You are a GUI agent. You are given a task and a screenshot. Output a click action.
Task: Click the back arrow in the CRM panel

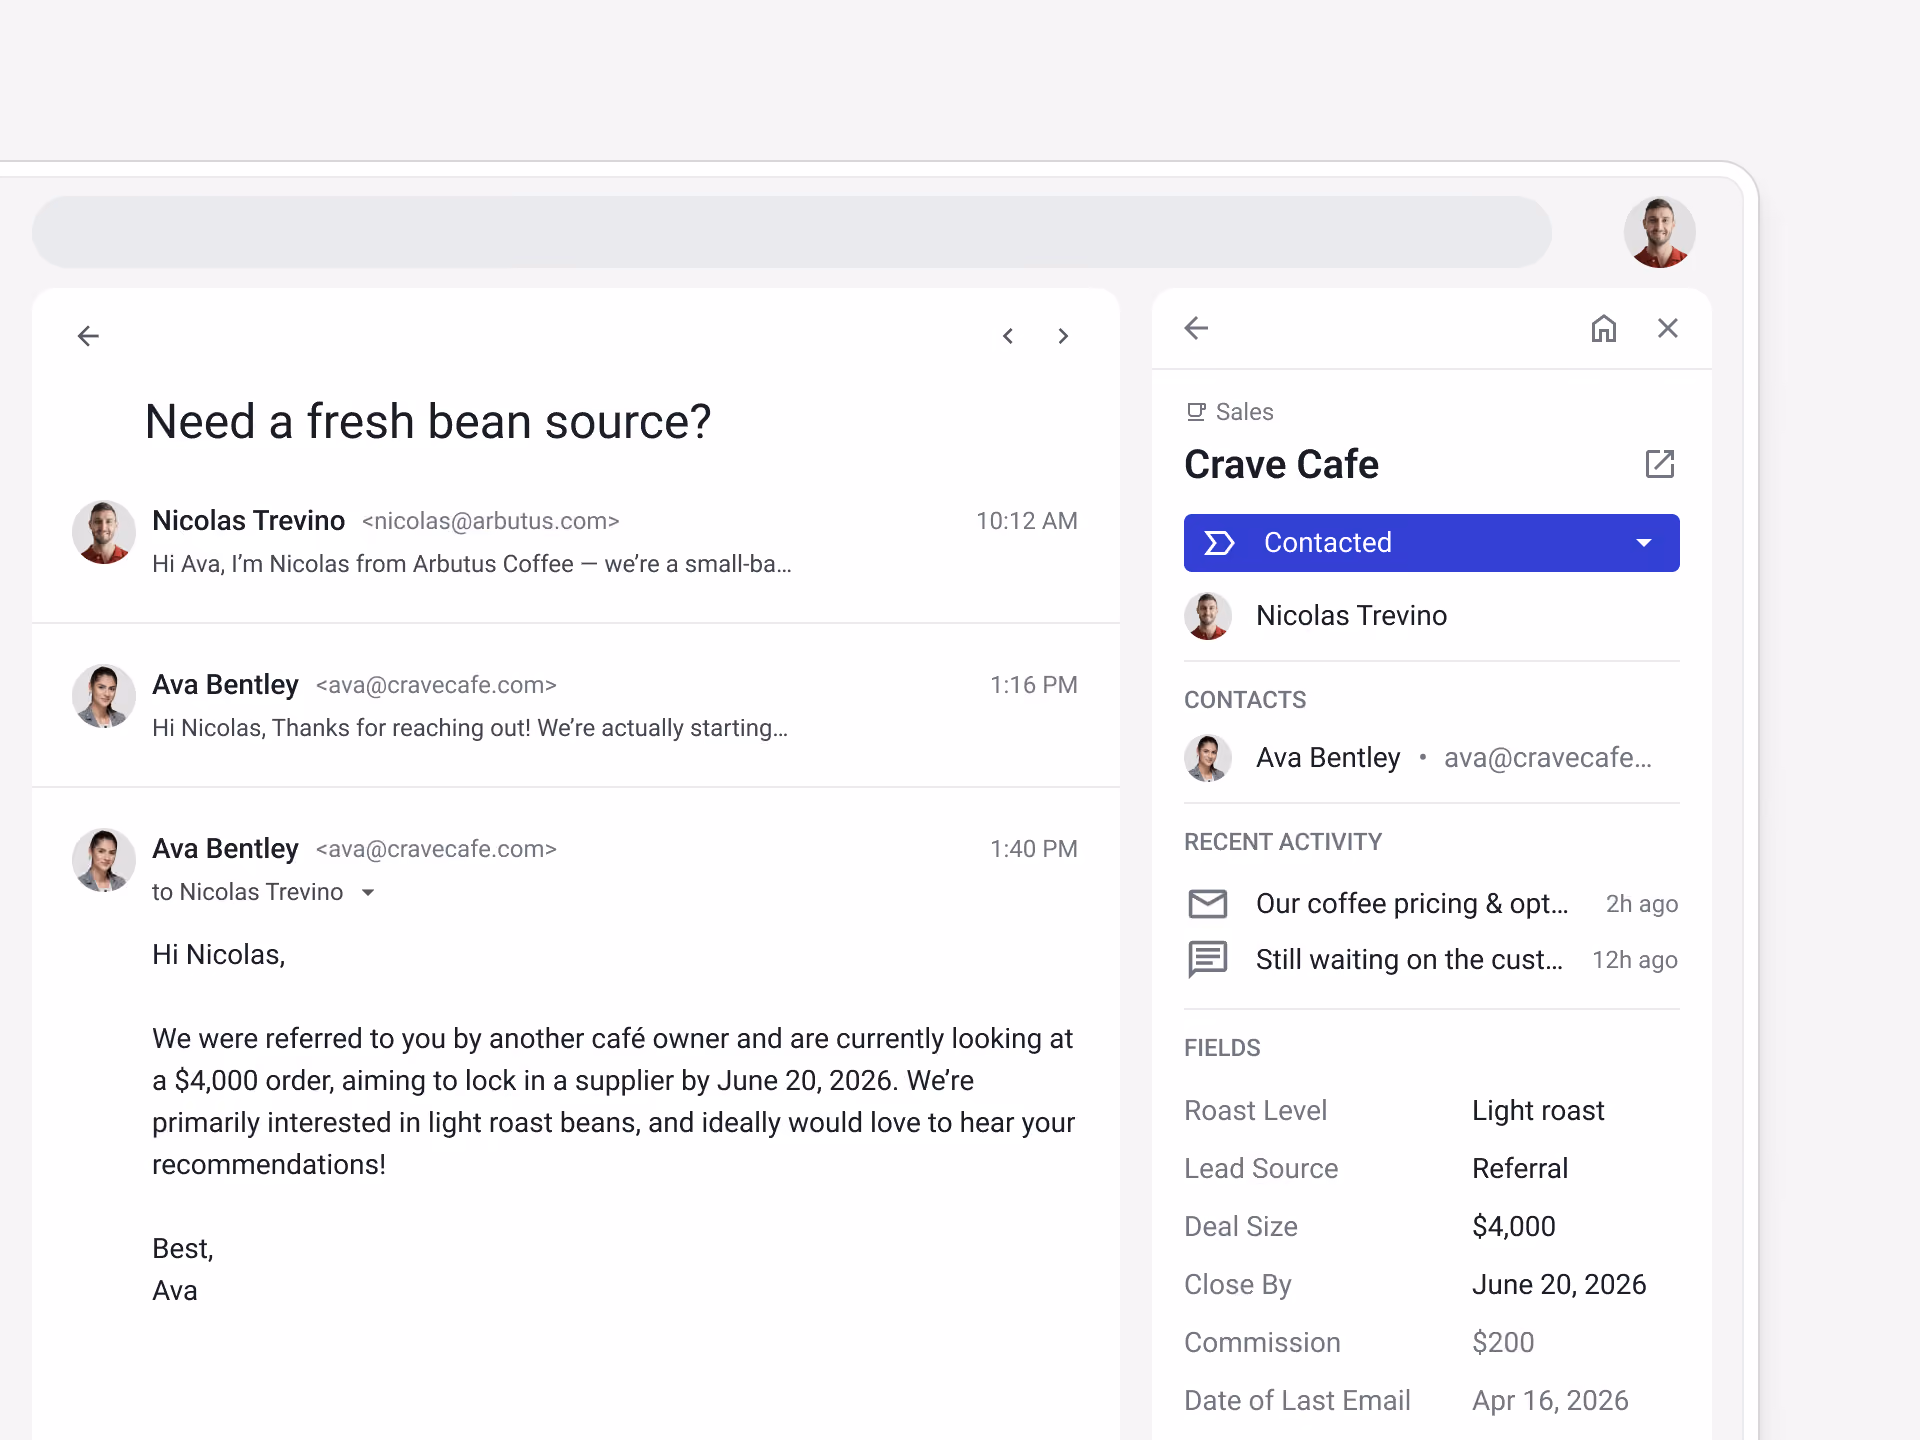click(x=1196, y=328)
